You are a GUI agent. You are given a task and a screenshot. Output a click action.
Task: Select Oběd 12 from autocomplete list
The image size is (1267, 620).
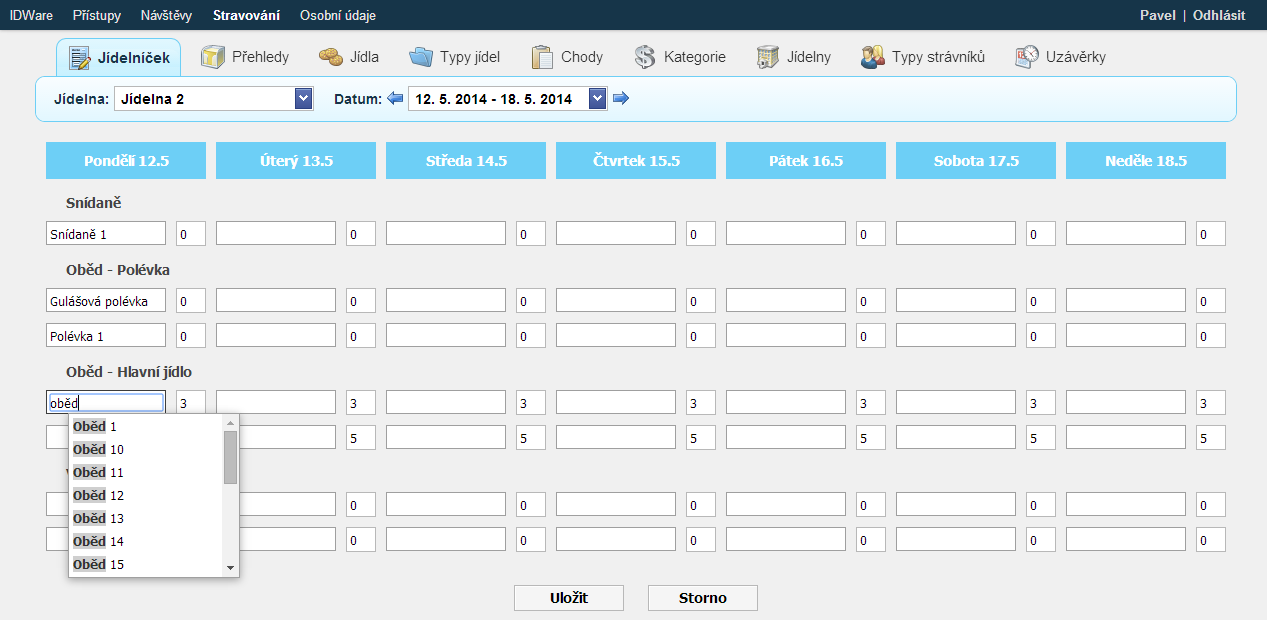coord(98,495)
